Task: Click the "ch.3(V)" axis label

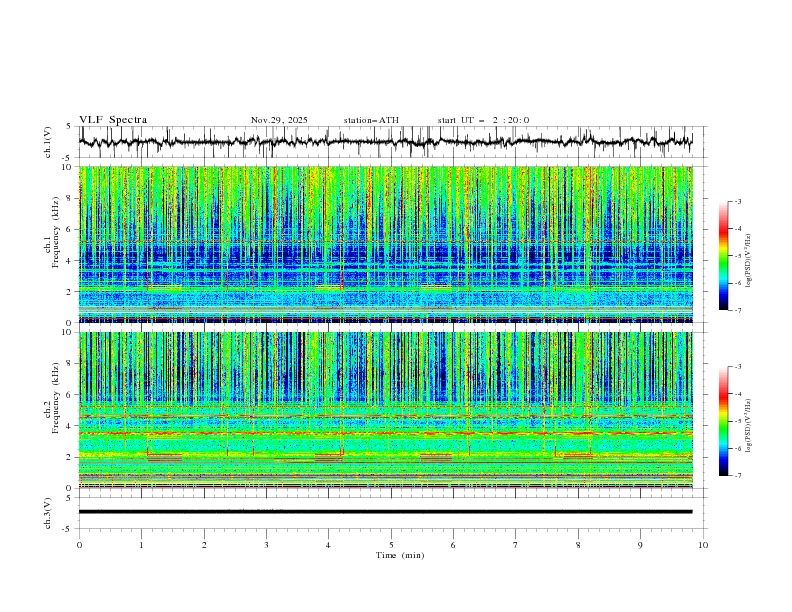Action: point(48,513)
